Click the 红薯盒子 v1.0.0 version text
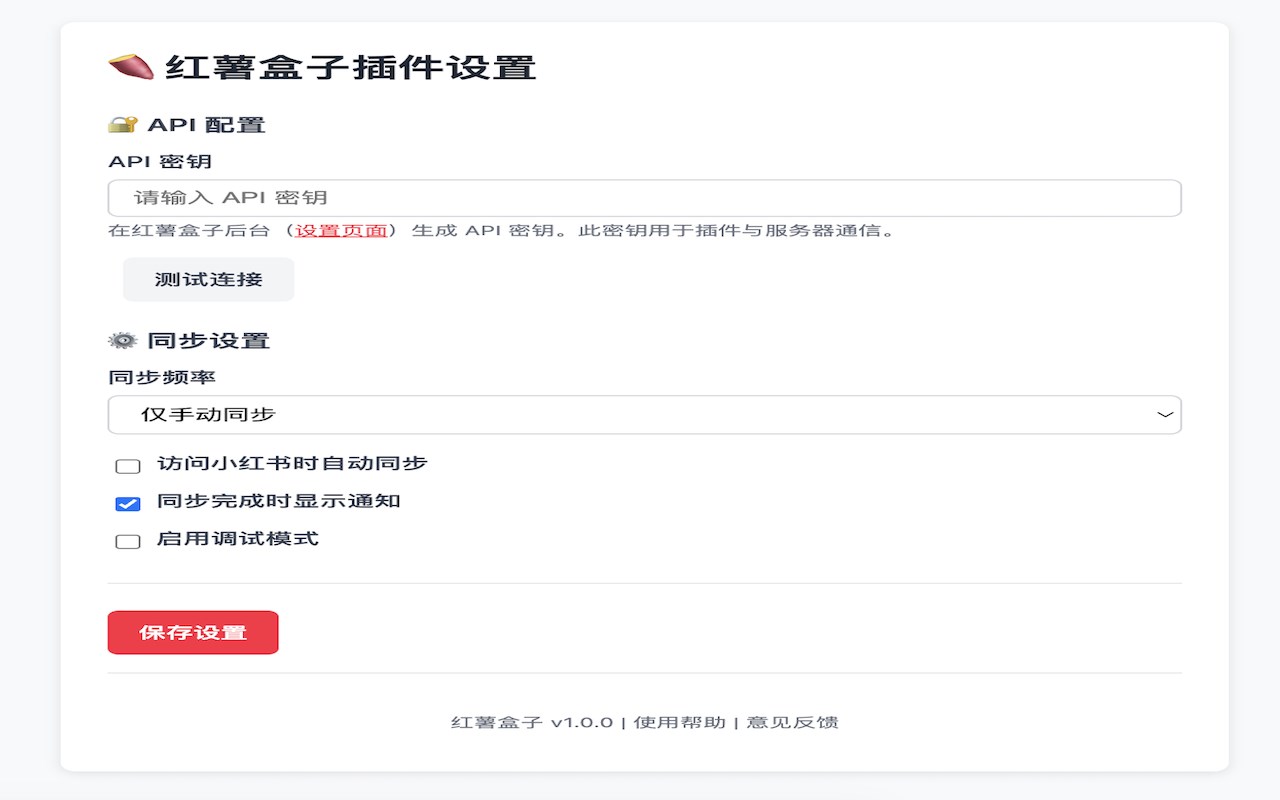This screenshot has height=800, width=1280. pos(532,722)
